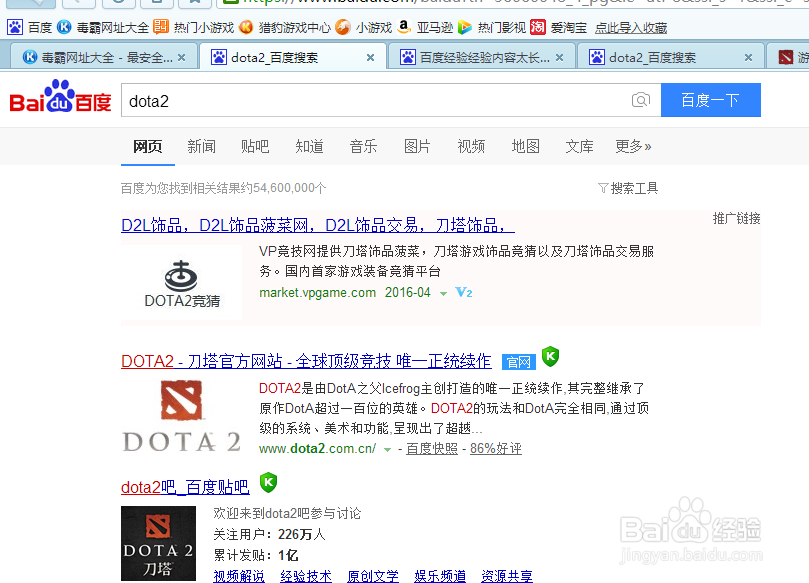Open the 视频解说 tieba sublink
The image size is (809, 583).
click(239, 576)
